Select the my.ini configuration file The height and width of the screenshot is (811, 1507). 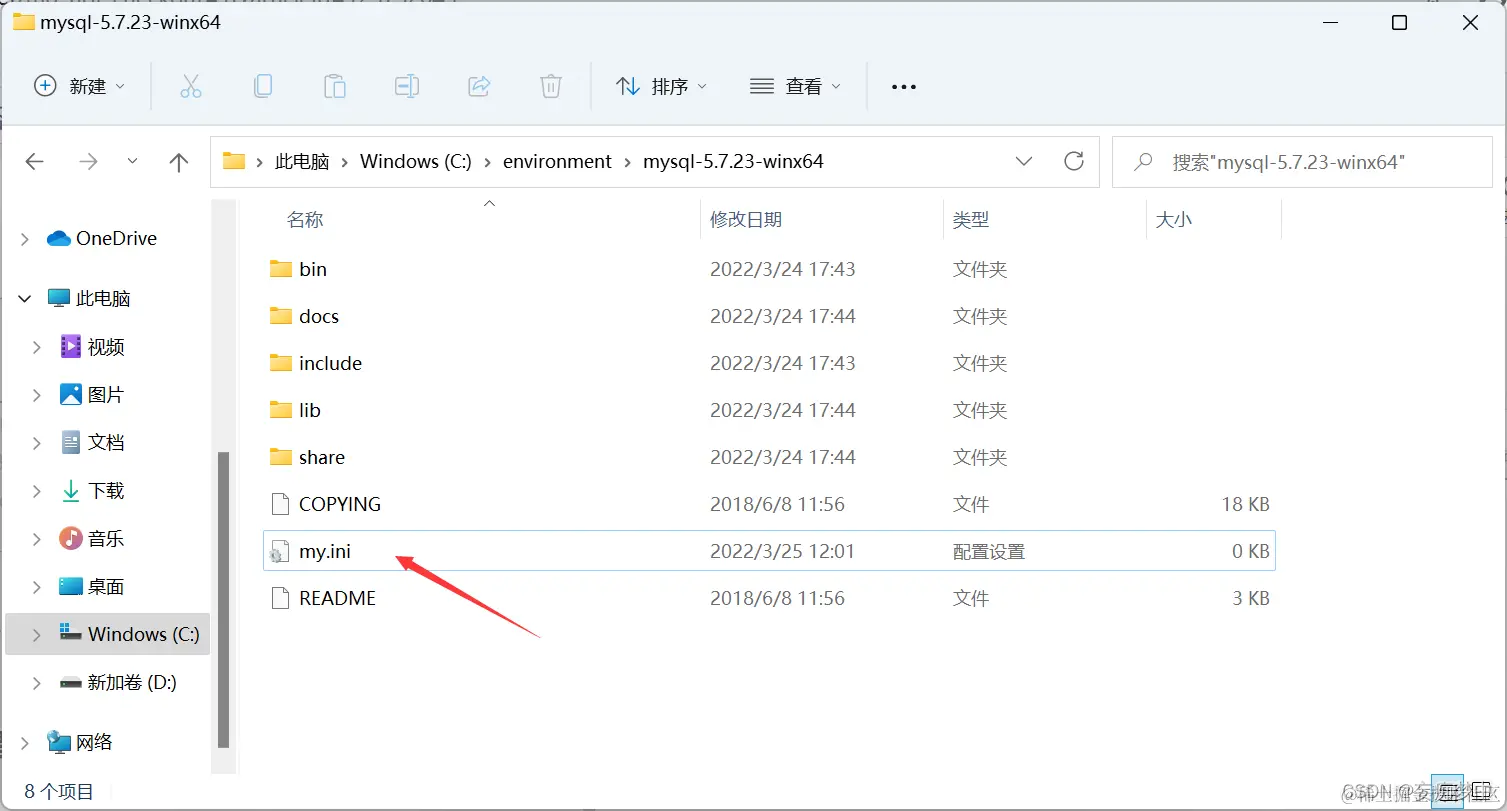(768, 551)
